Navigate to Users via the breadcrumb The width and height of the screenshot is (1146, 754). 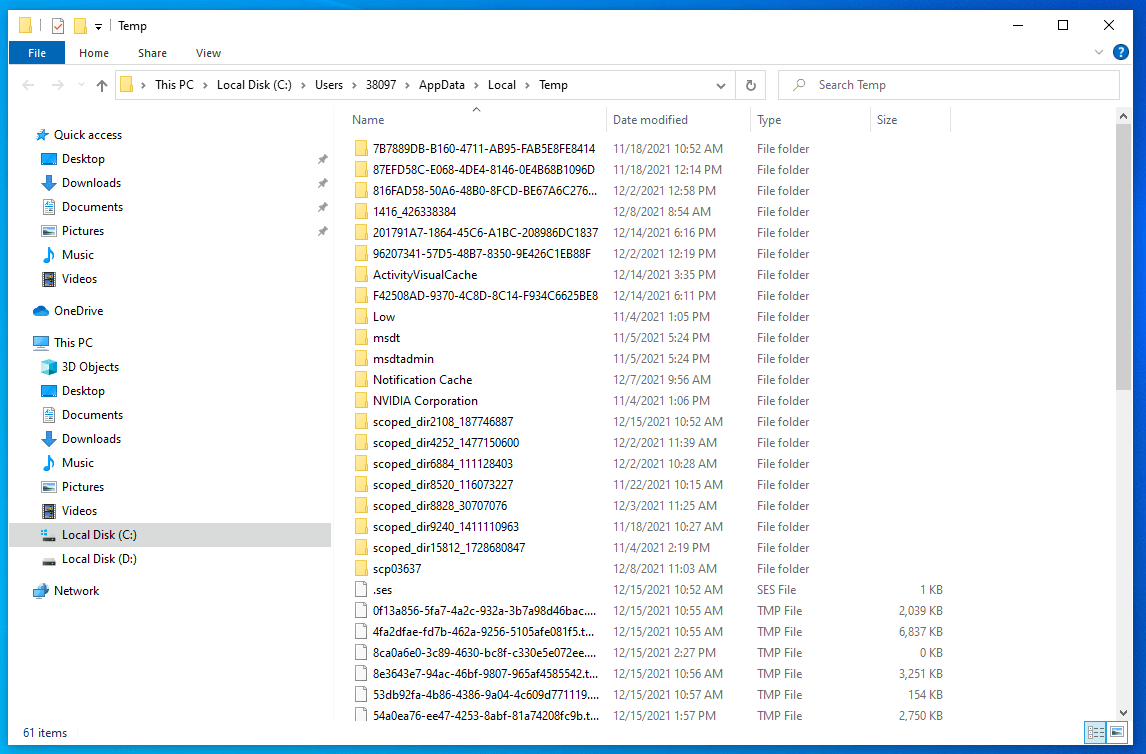[x=329, y=85]
